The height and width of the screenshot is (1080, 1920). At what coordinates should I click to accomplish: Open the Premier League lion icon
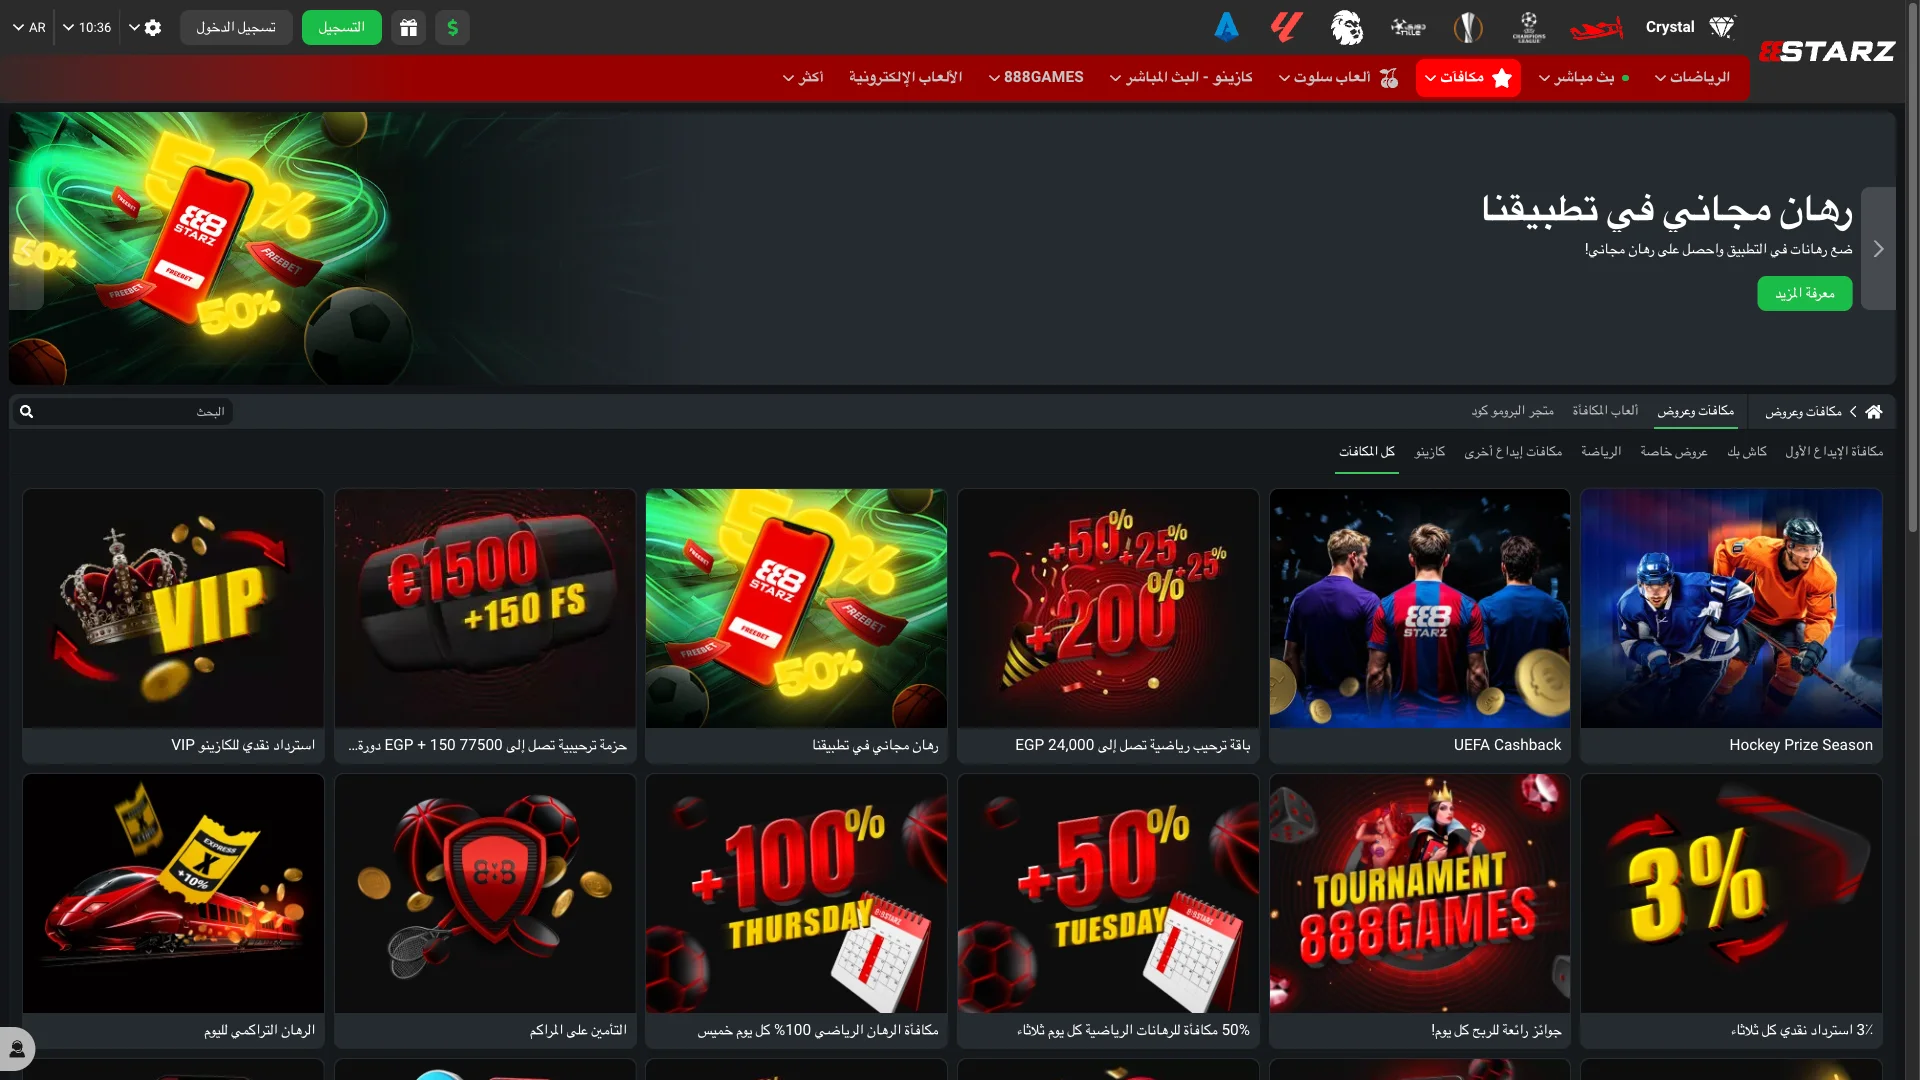pos(1347,27)
